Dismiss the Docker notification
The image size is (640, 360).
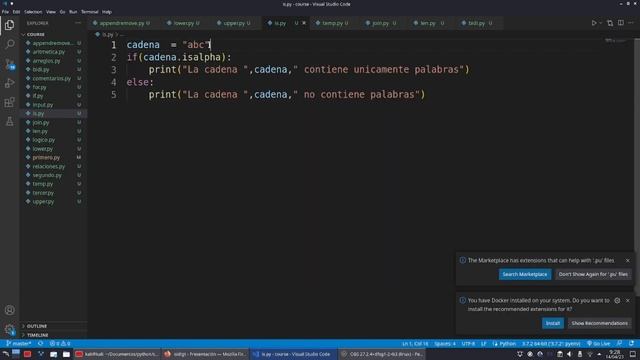click(x=628, y=300)
